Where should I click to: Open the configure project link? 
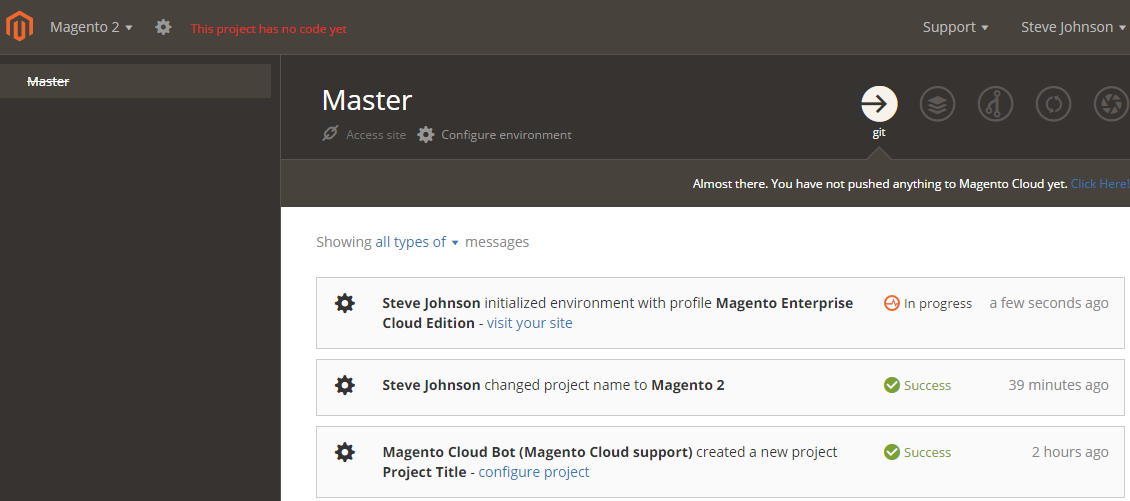coord(534,472)
